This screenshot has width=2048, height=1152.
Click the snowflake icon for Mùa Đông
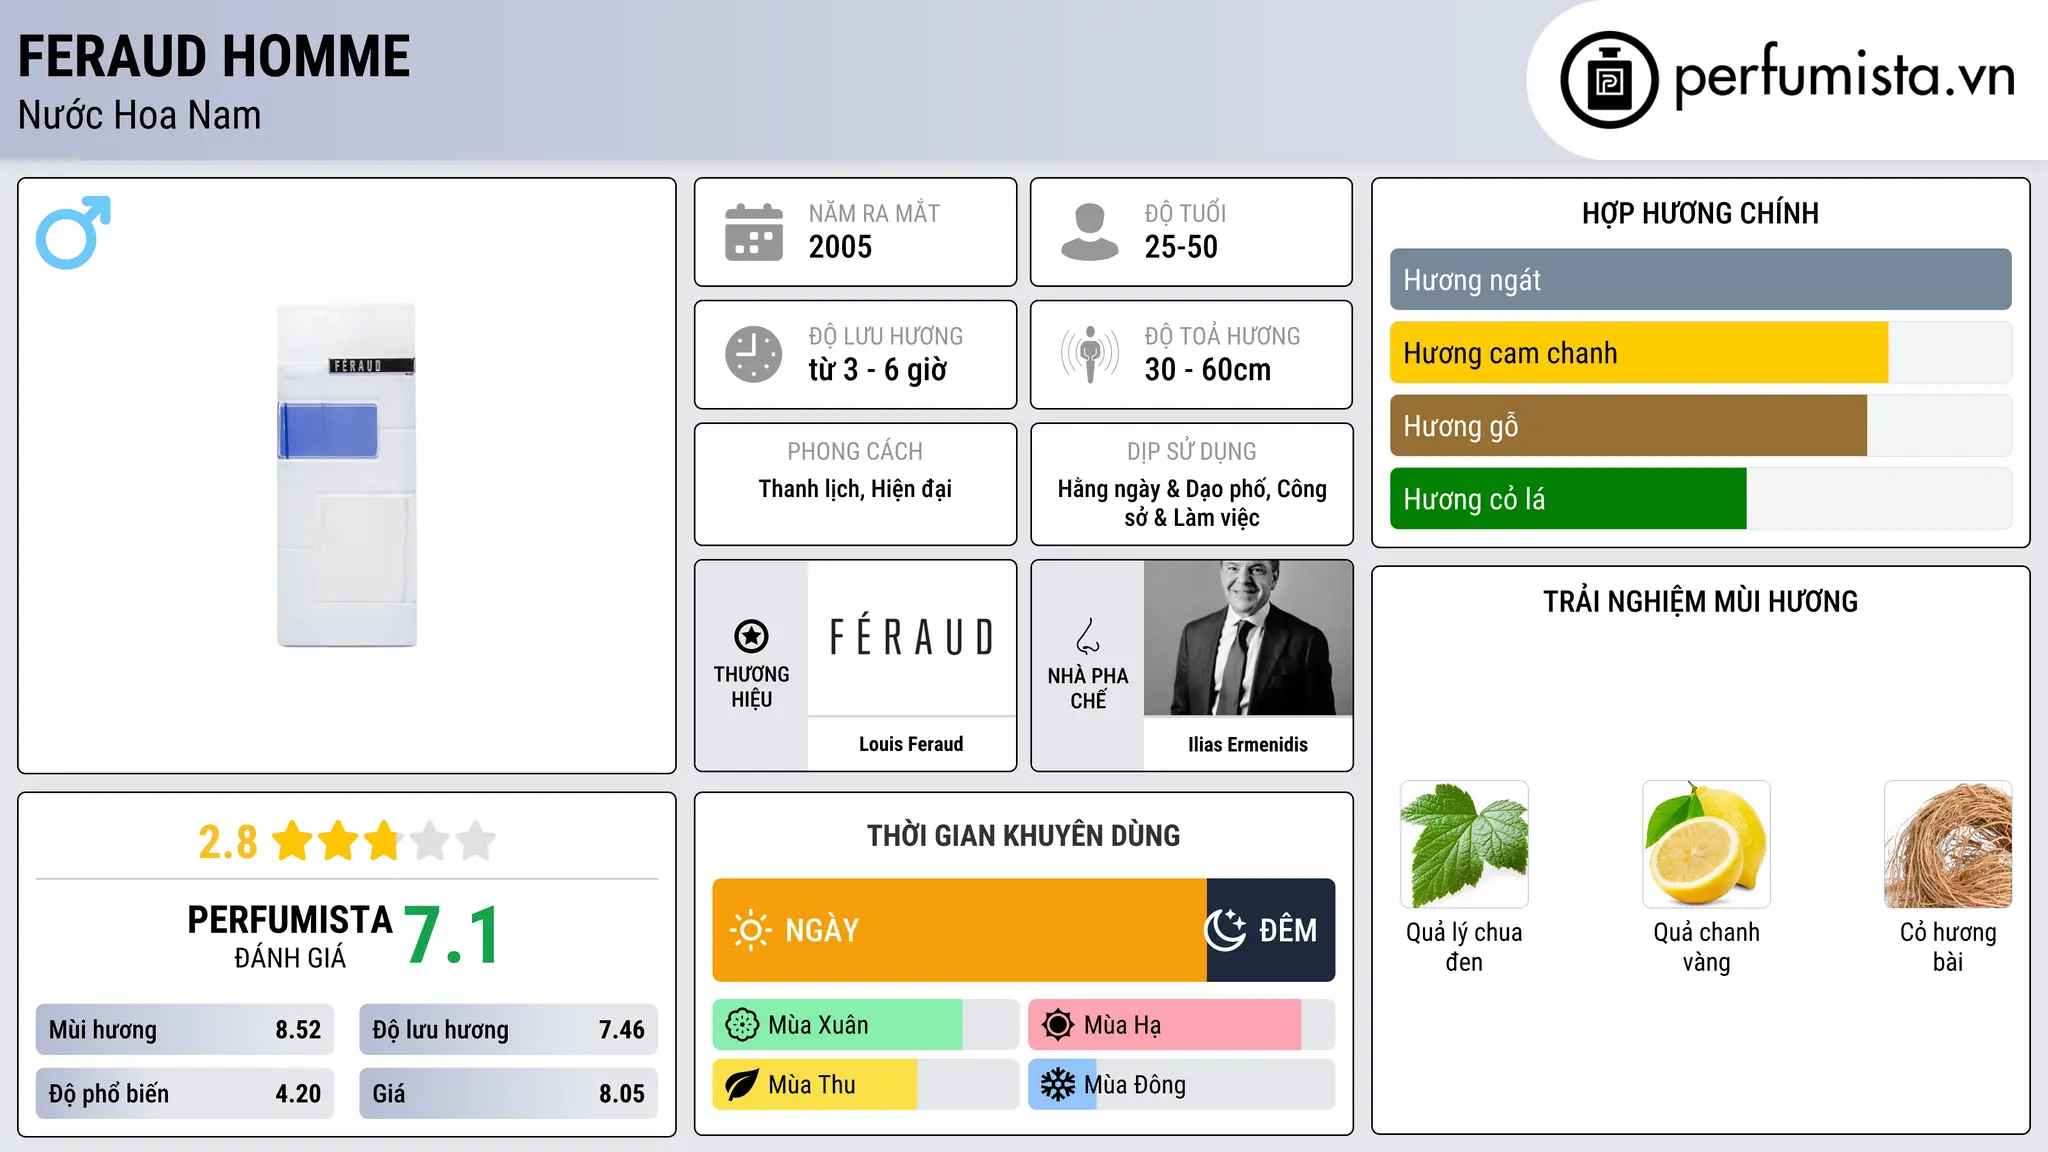(x=1058, y=1085)
